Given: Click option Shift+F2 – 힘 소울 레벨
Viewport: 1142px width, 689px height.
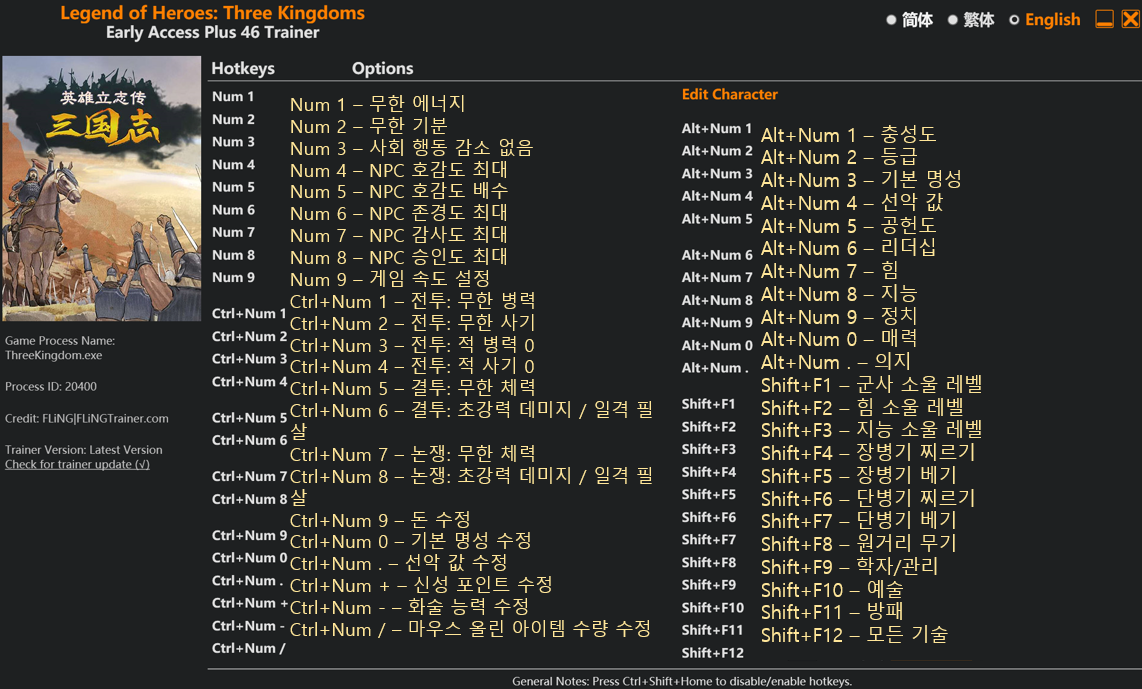Looking at the screenshot, I should (862, 408).
